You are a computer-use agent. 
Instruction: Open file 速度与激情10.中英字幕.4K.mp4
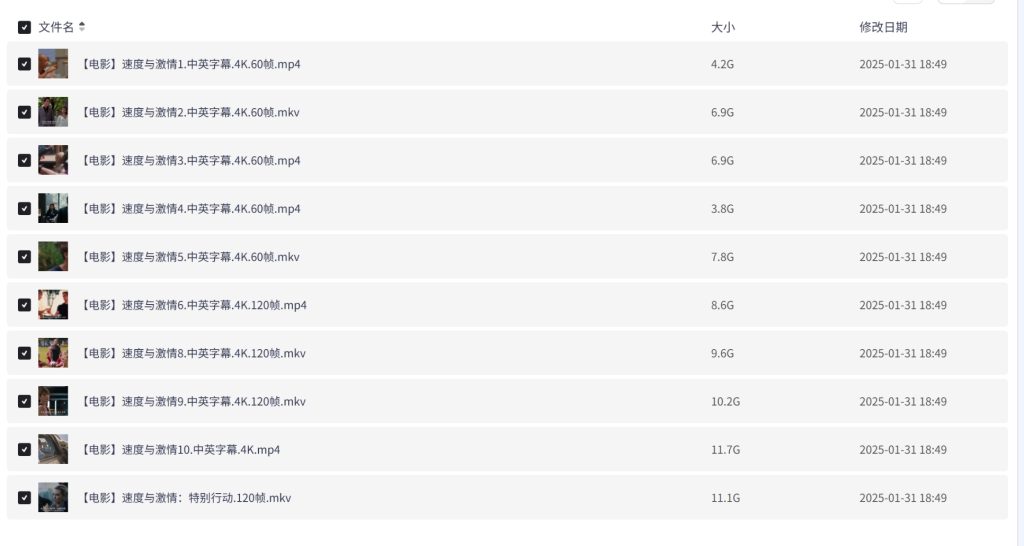(180, 449)
